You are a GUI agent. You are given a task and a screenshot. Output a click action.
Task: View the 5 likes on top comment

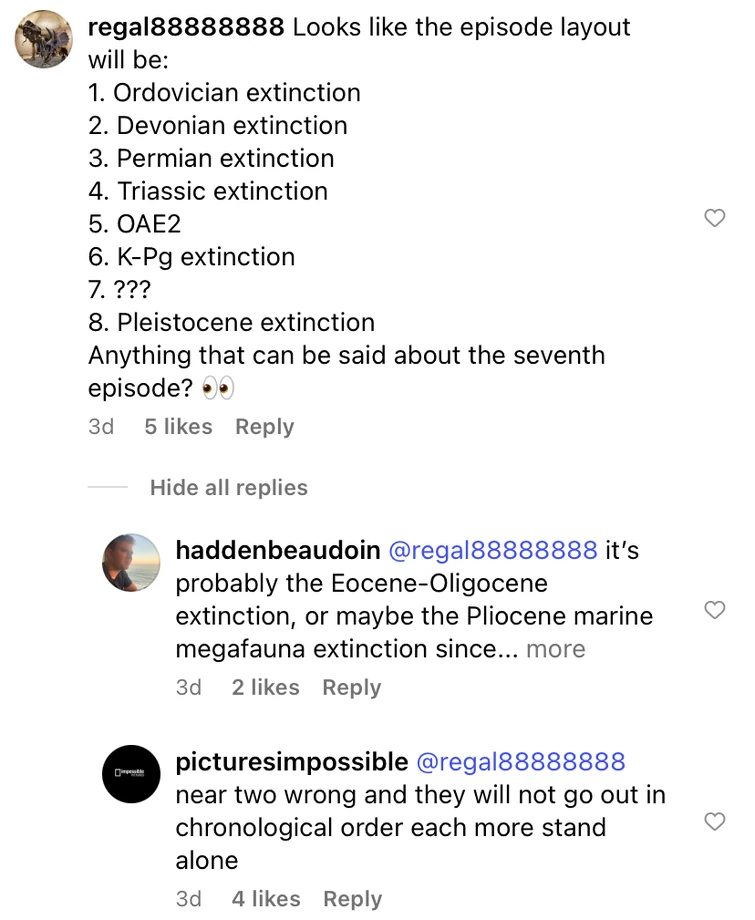click(178, 427)
